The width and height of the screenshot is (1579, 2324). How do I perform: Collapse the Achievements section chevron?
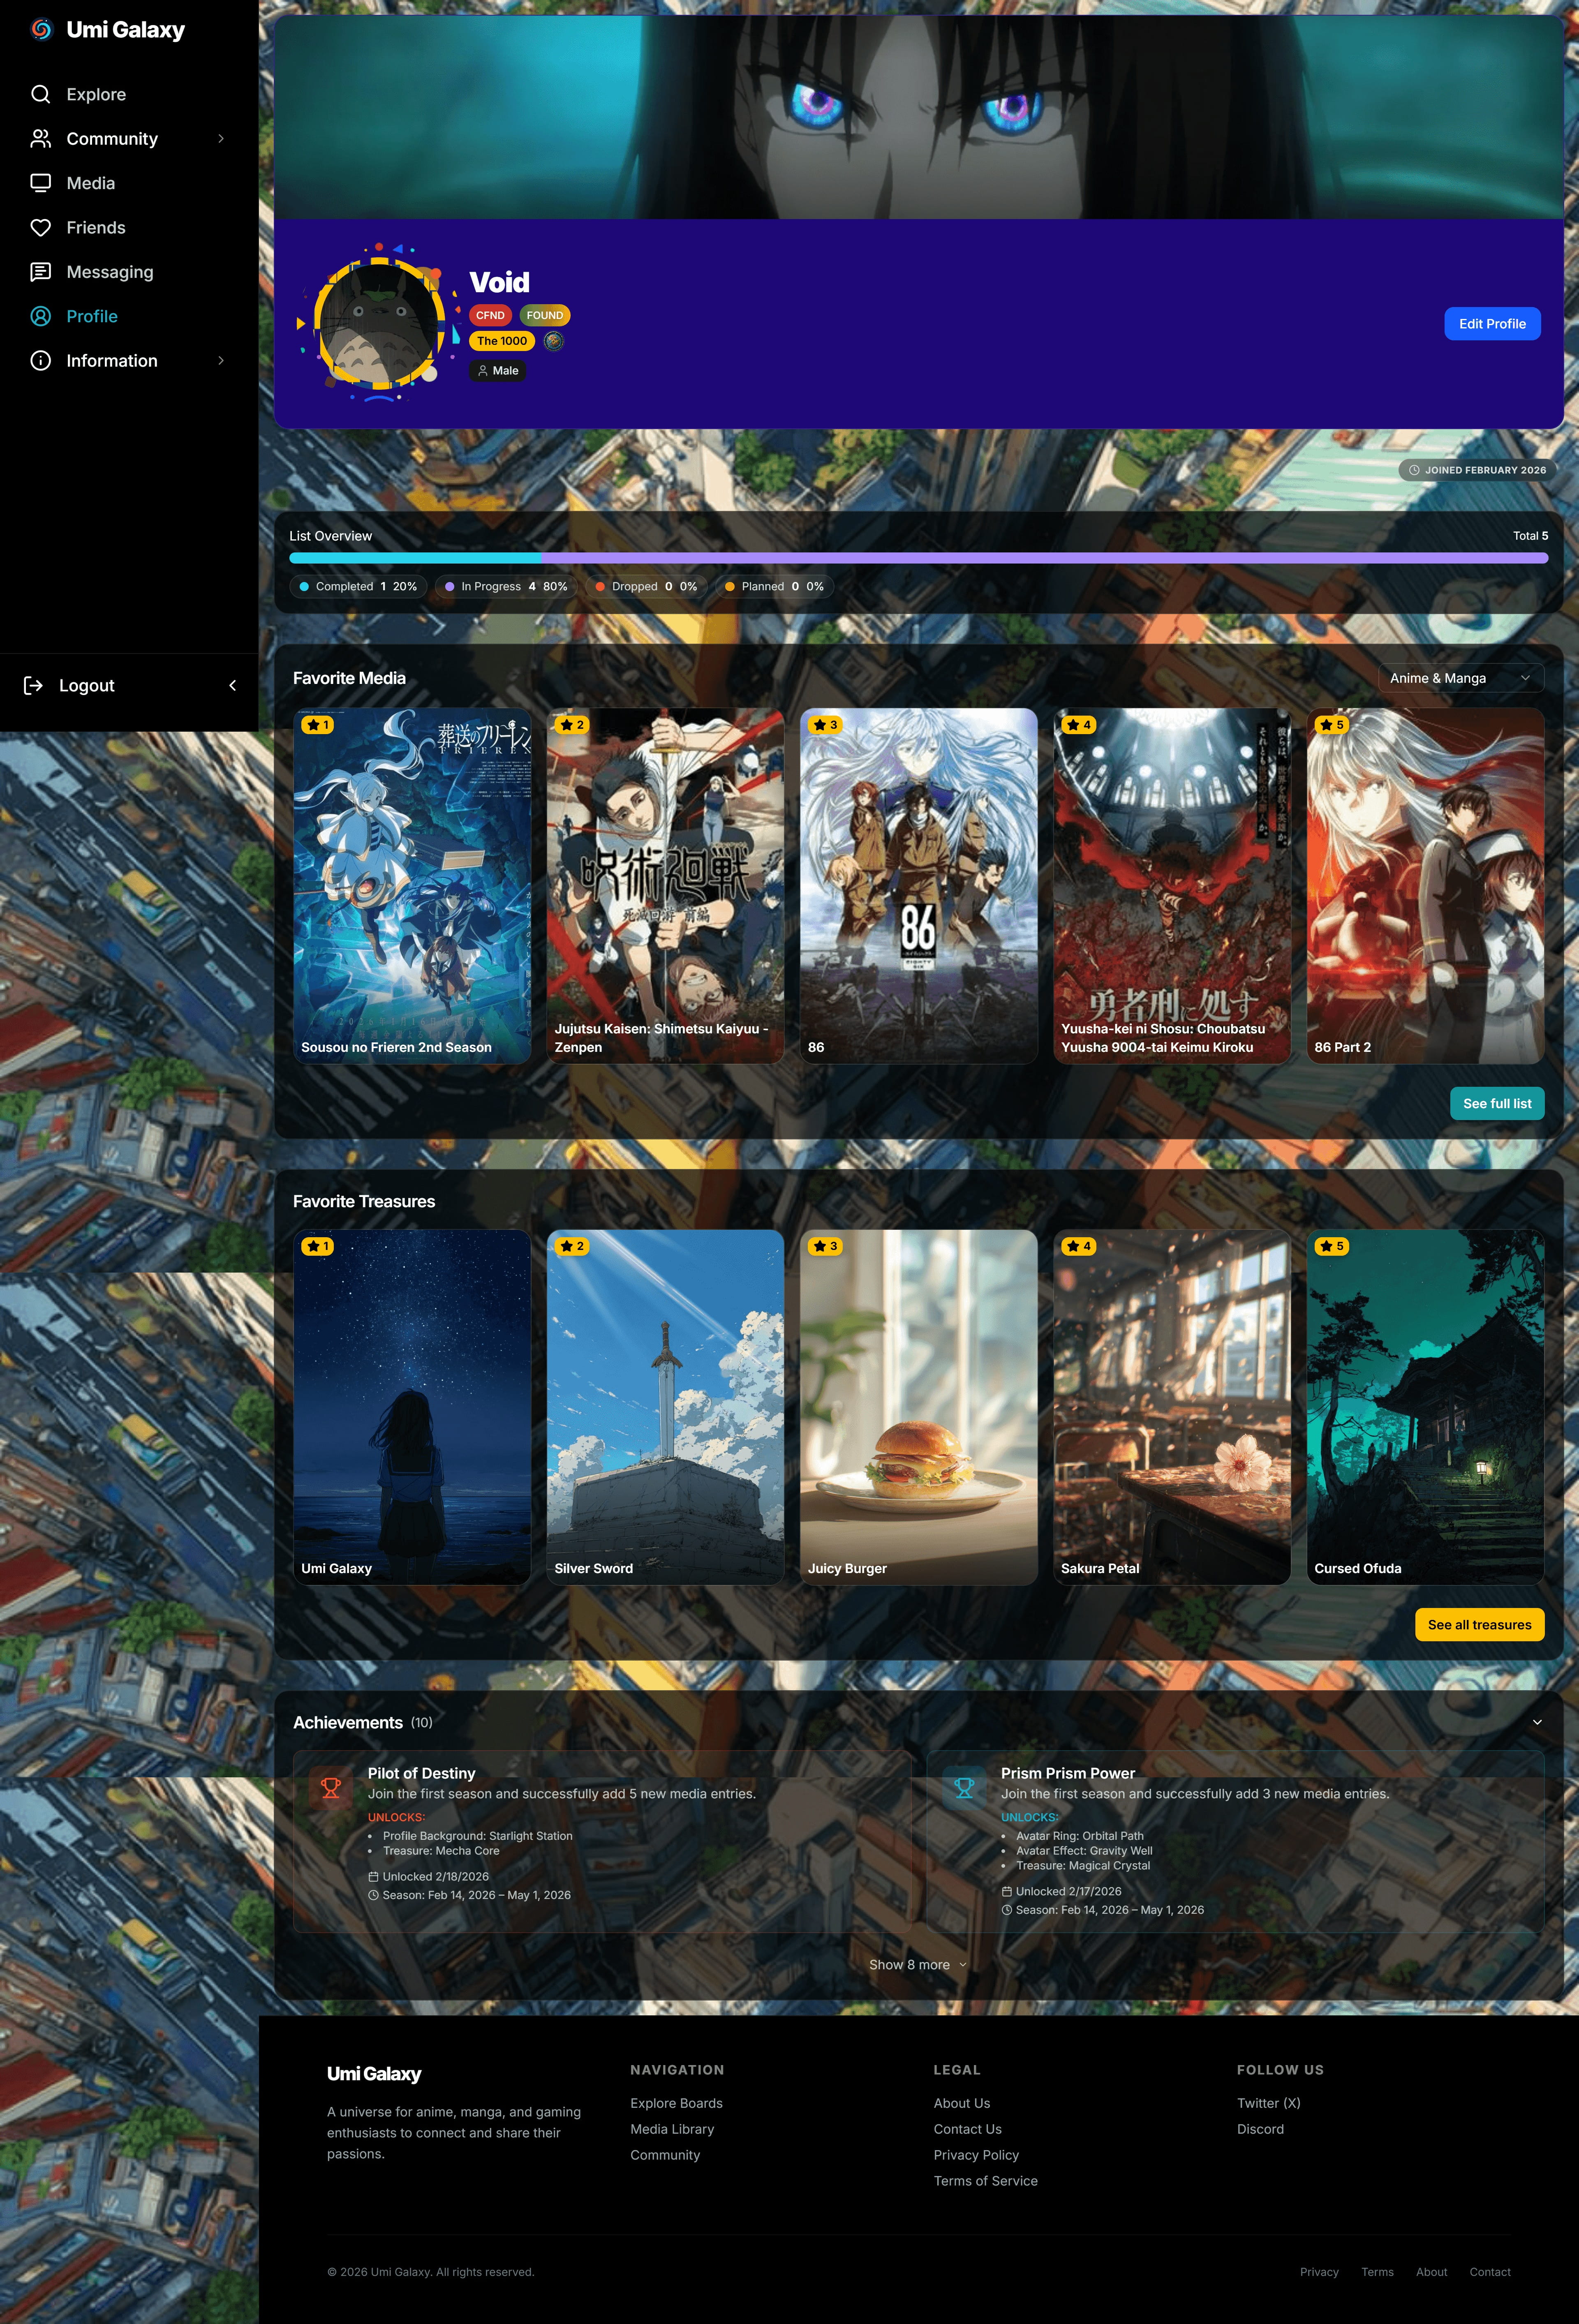(x=1537, y=1722)
